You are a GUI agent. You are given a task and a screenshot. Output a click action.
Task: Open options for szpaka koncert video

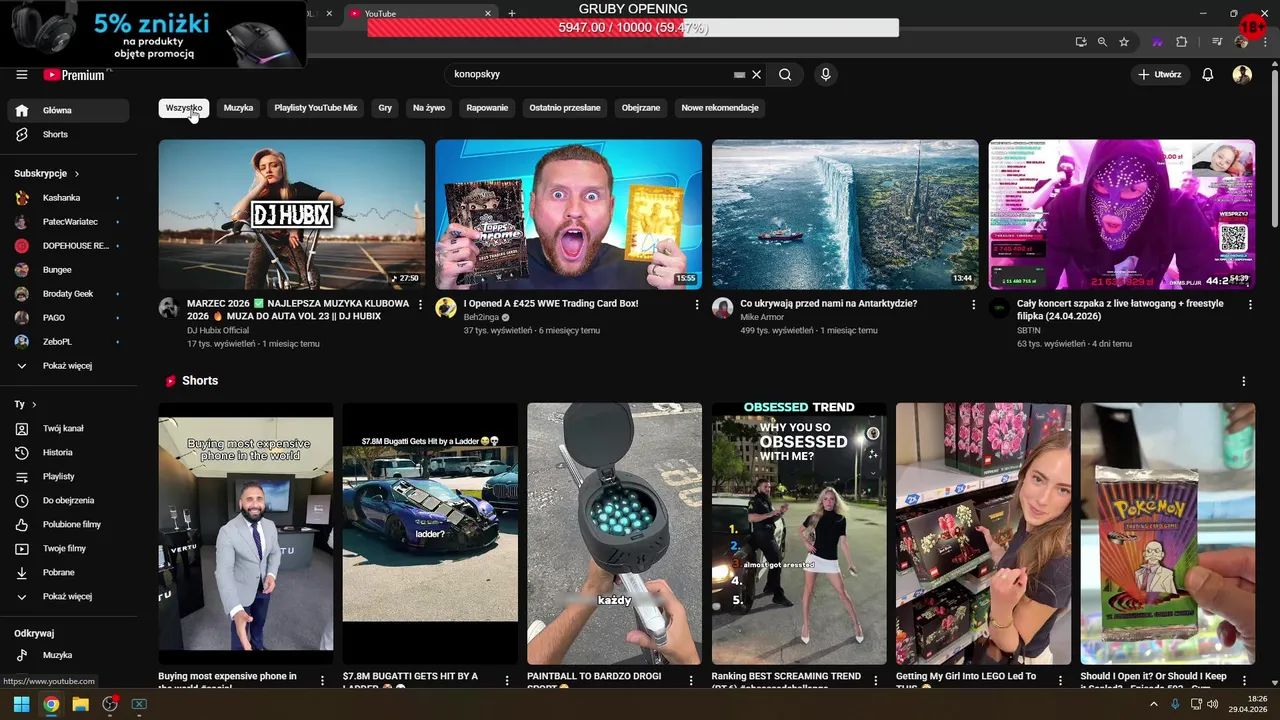pos(1250,304)
